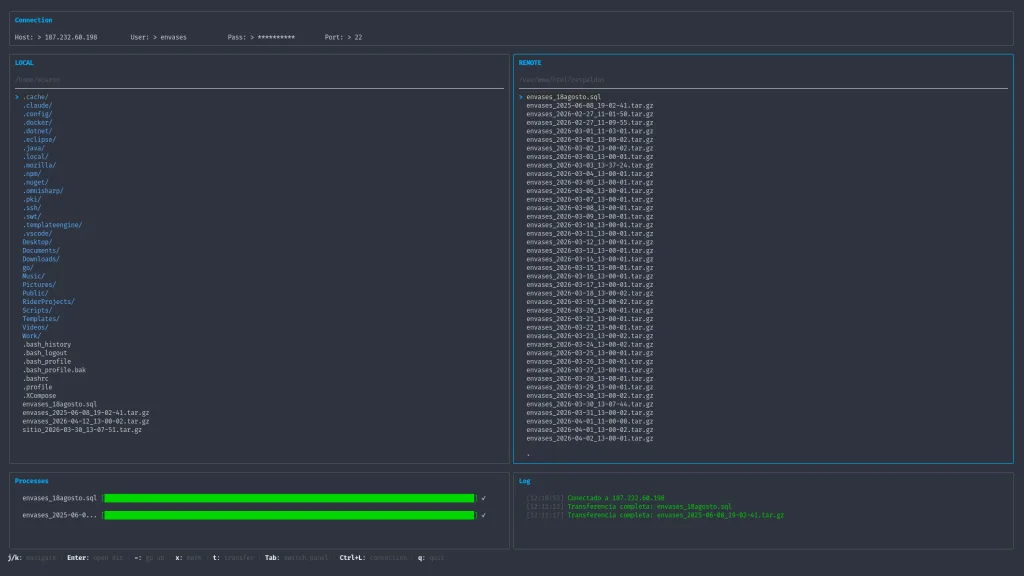This screenshot has width=1024, height=576.
Task: Click the checkmark beside envases_18agosto.sql progress
Action: pyautogui.click(x=483, y=498)
